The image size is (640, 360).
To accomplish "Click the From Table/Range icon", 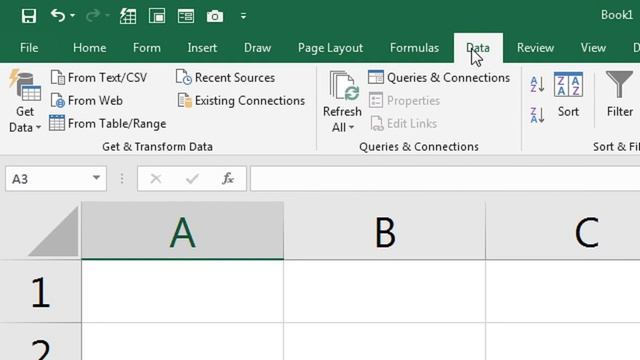I will [57, 123].
